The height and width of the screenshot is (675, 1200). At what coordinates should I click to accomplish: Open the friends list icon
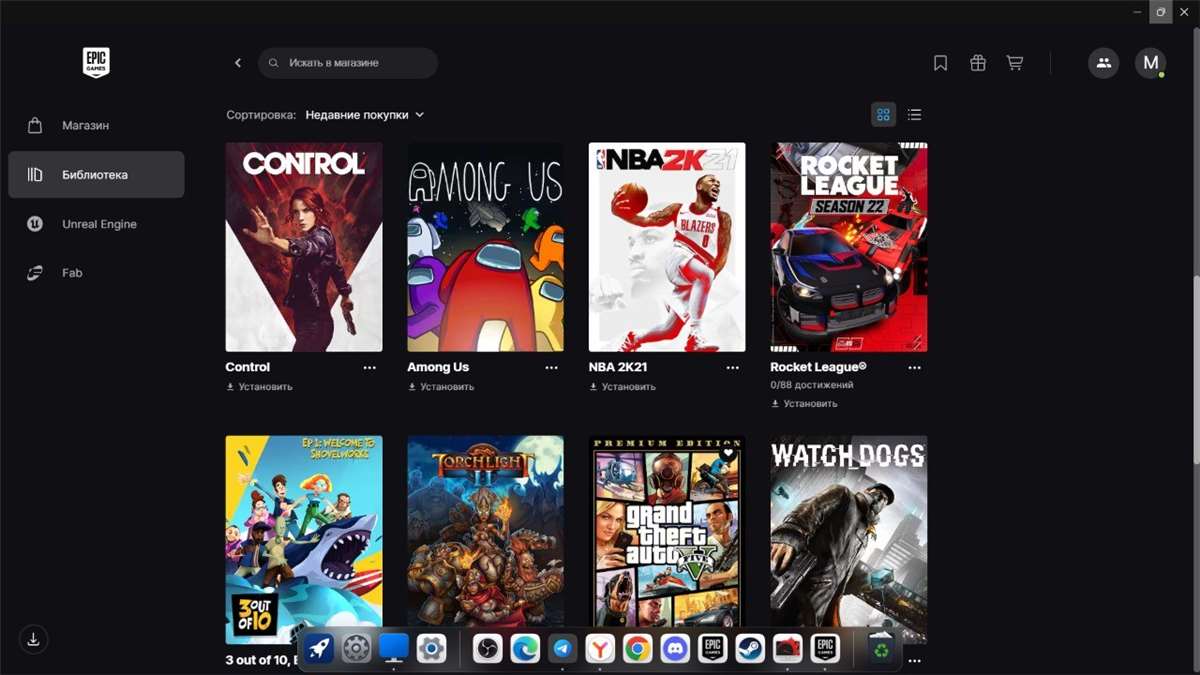(1104, 63)
